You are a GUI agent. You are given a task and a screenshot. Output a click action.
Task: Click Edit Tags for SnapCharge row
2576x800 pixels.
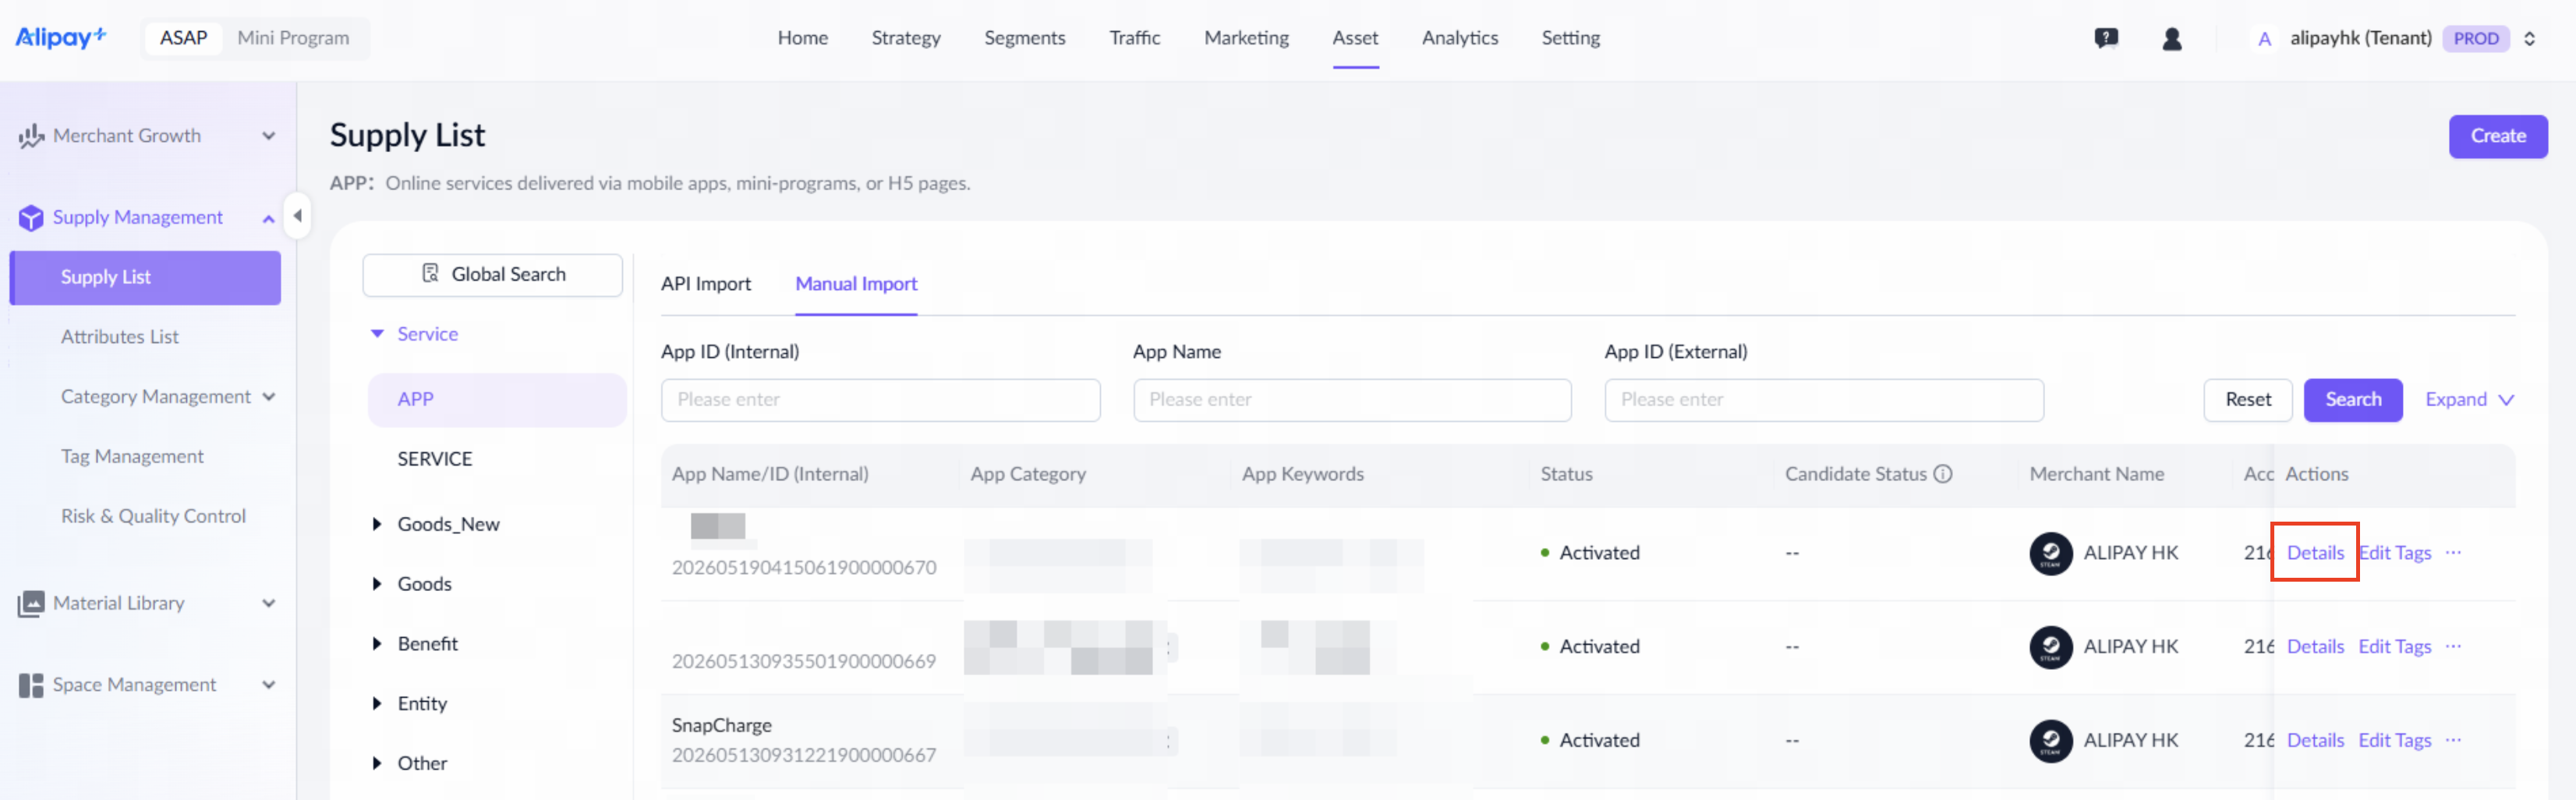[2394, 741]
